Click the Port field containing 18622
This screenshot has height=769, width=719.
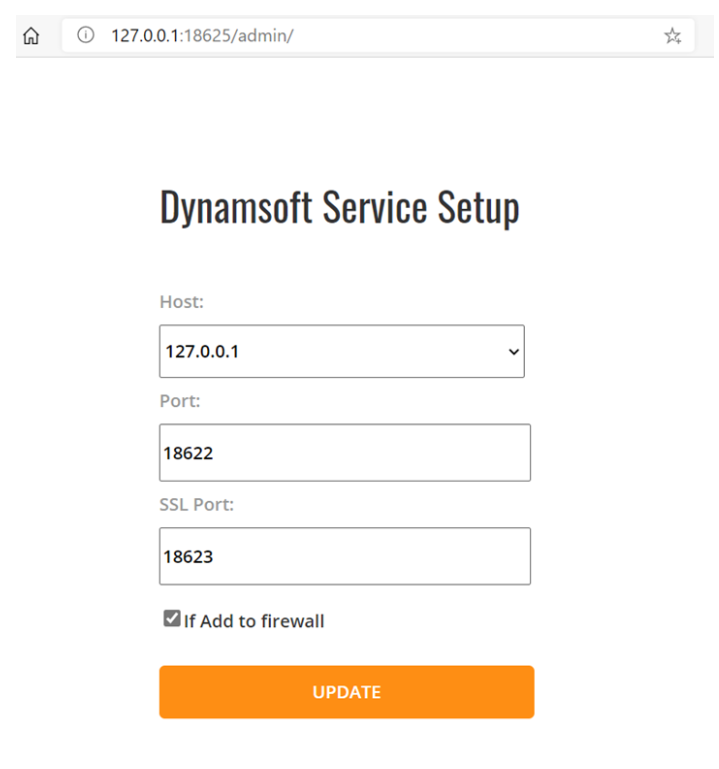345,453
